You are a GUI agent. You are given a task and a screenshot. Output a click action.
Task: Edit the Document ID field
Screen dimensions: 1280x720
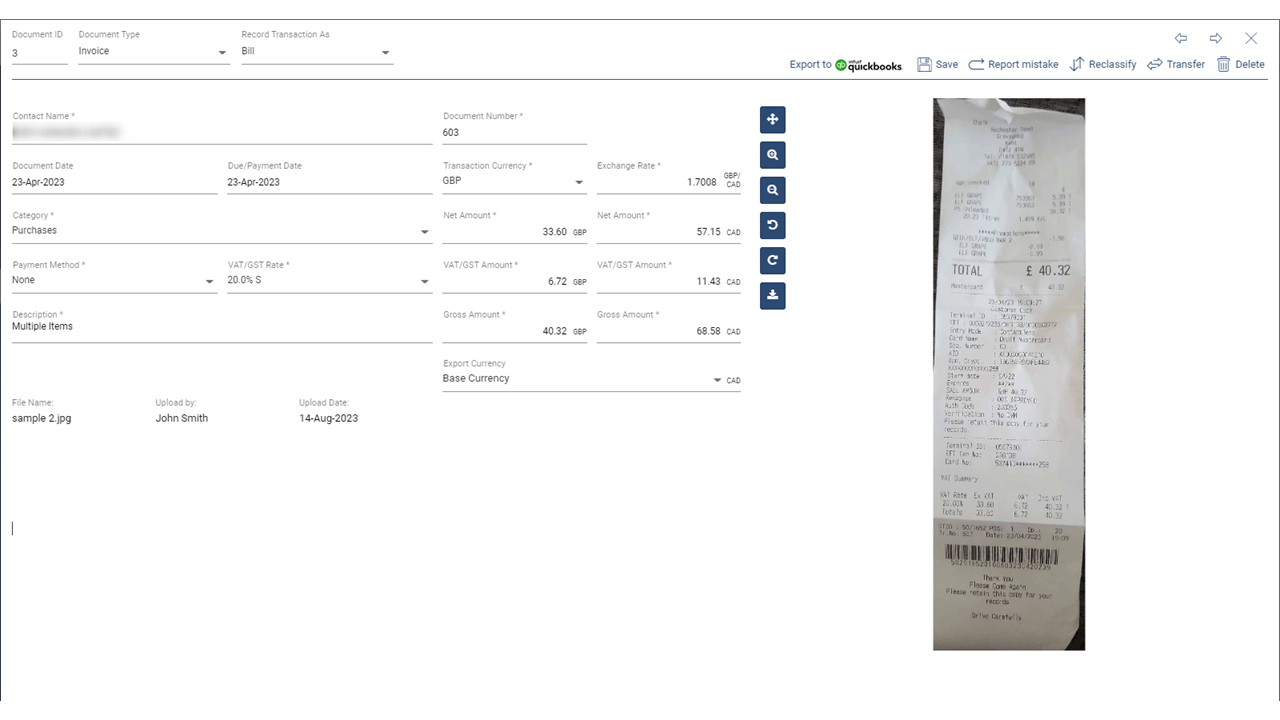(x=38, y=51)
